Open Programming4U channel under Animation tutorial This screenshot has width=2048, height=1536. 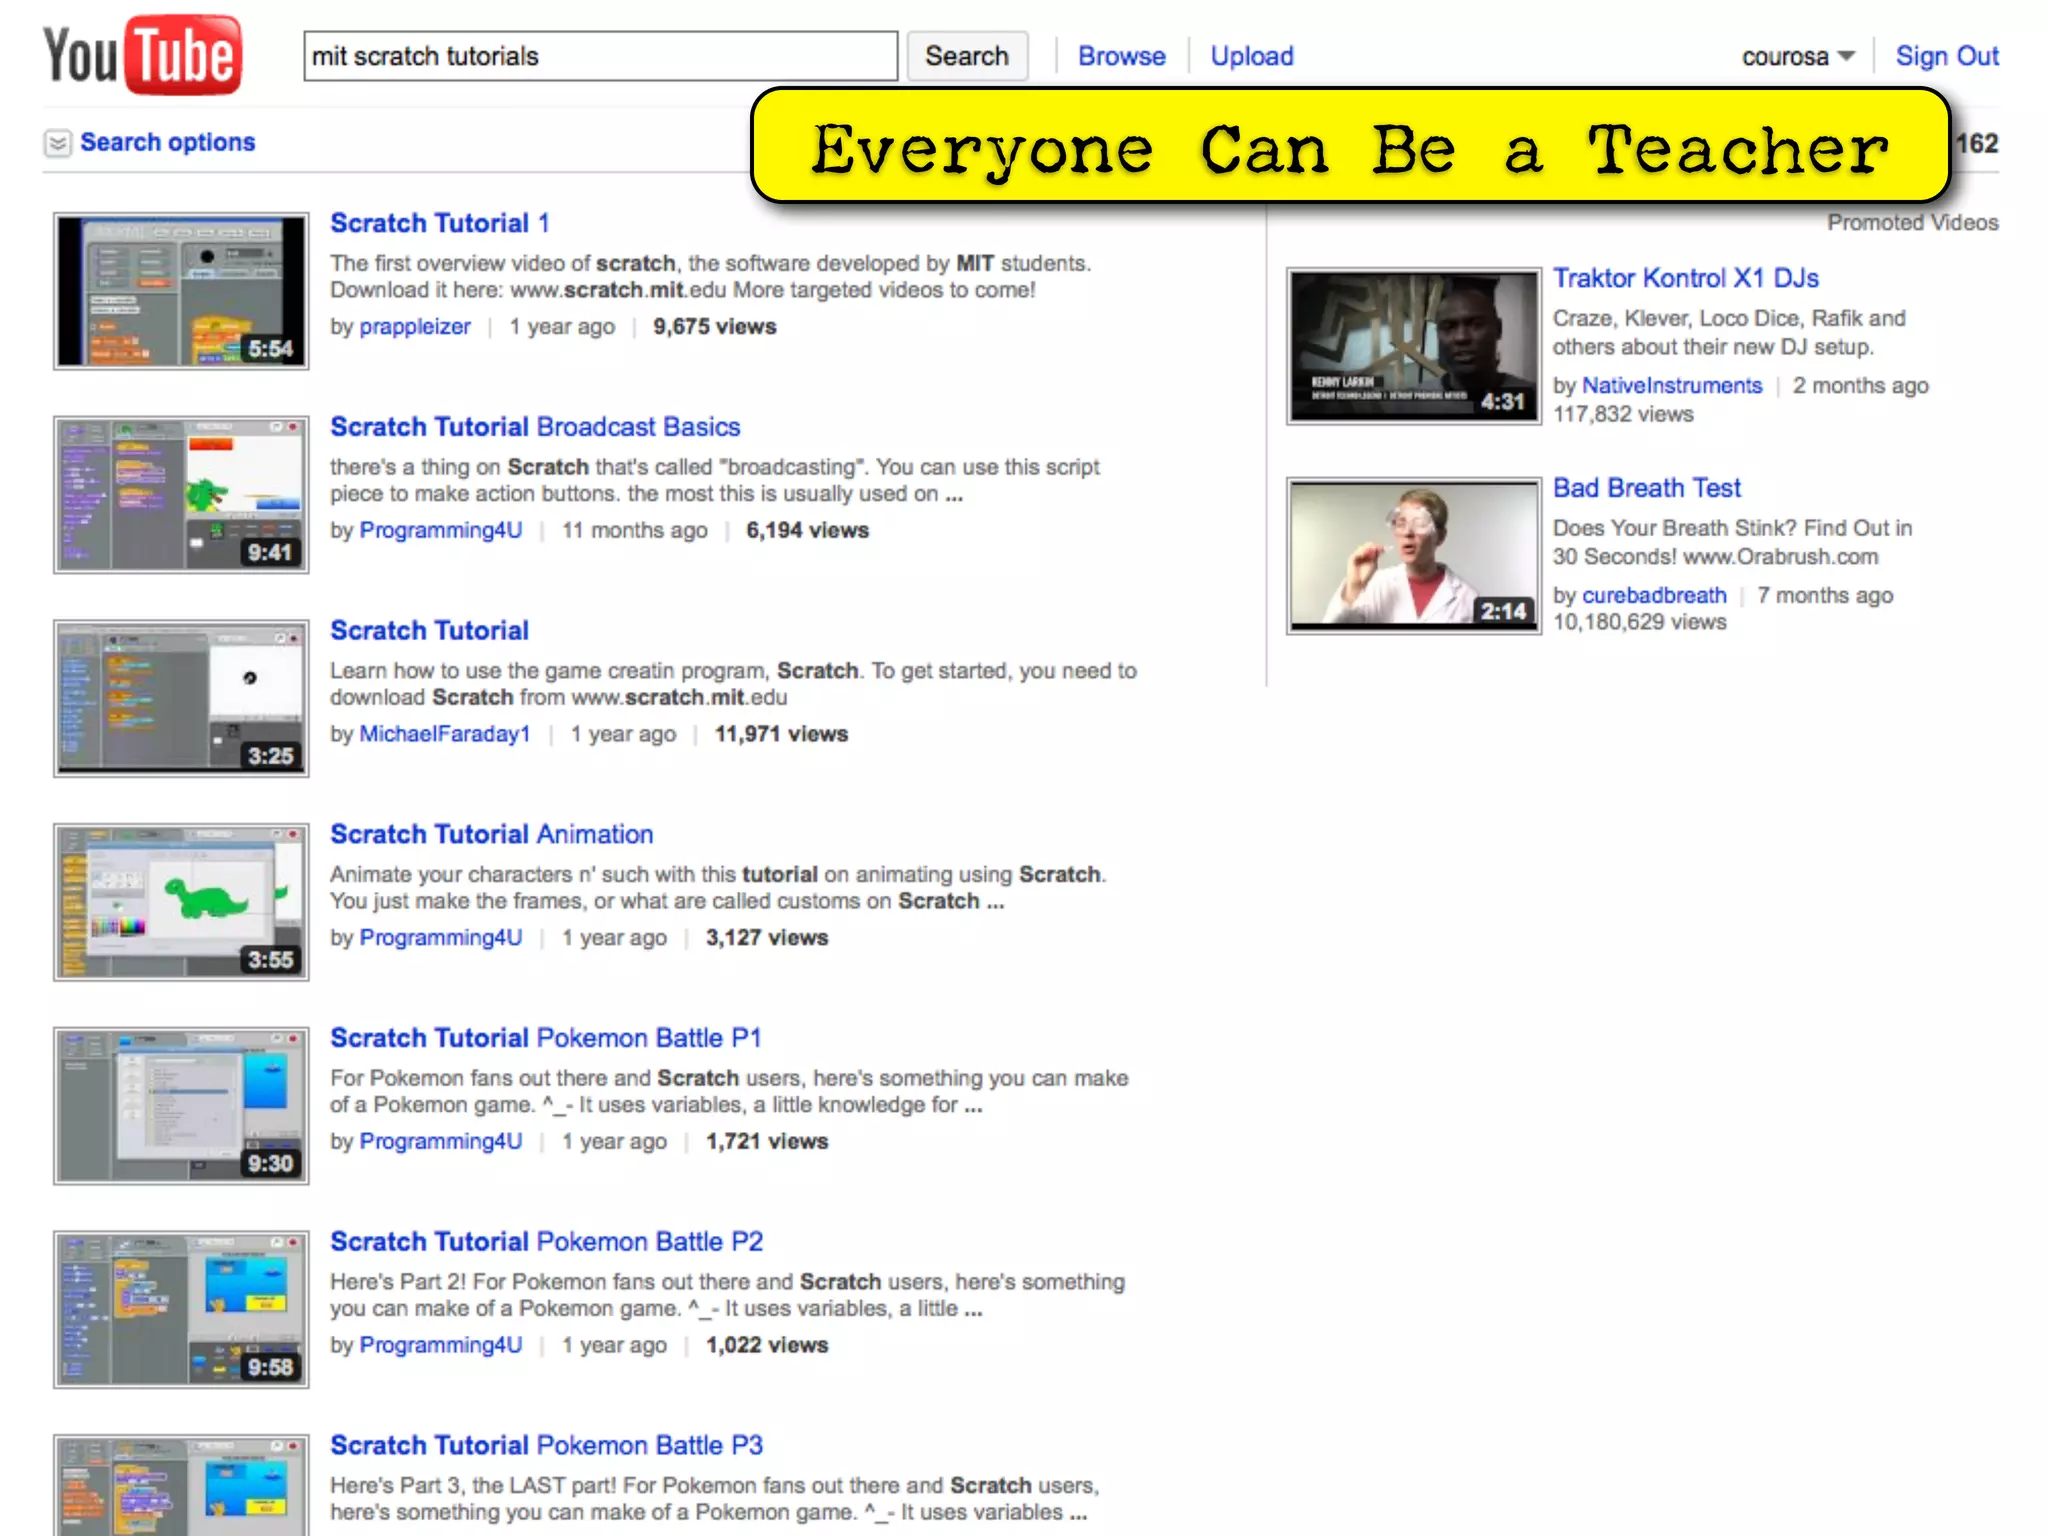coord(440,938)
